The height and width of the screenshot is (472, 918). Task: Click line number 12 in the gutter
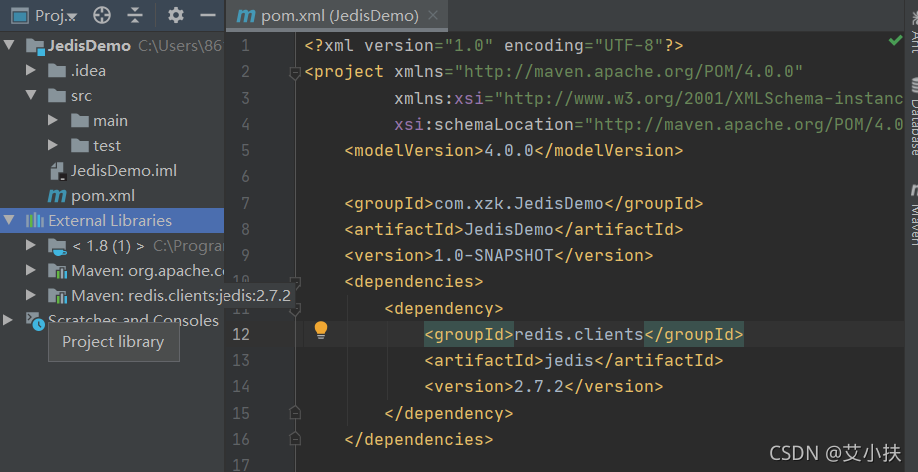pyautogui.click(x=241, y=334)
